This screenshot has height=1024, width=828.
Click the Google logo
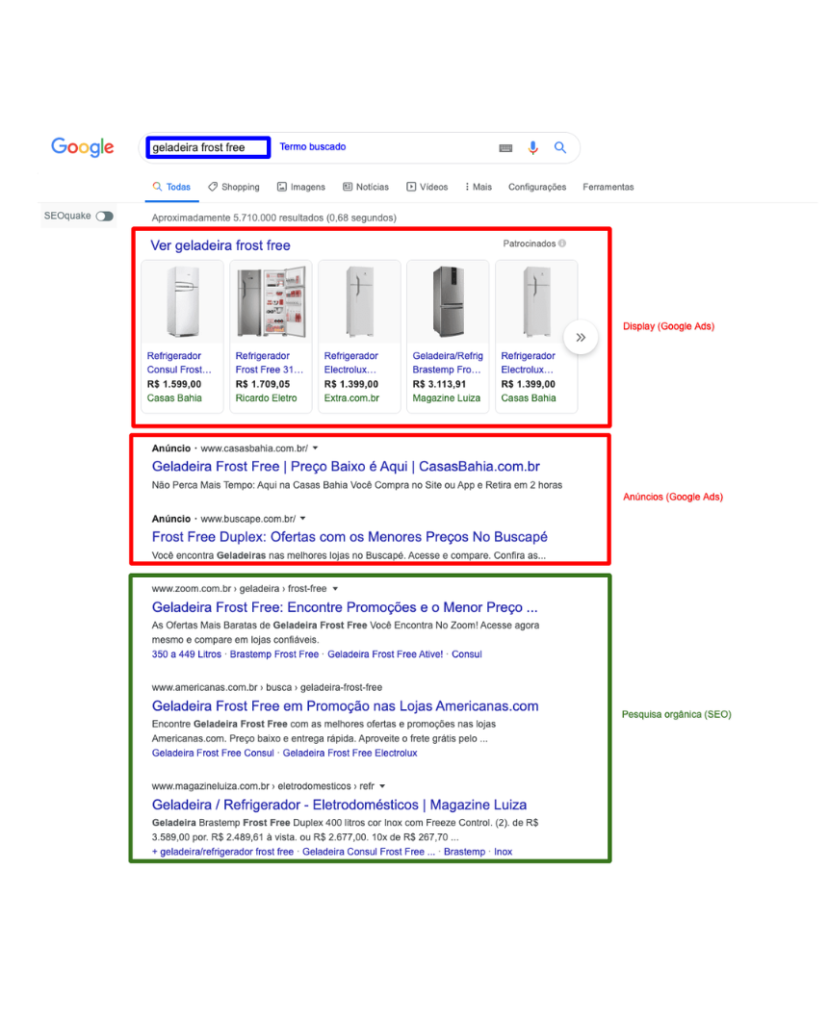81,147
